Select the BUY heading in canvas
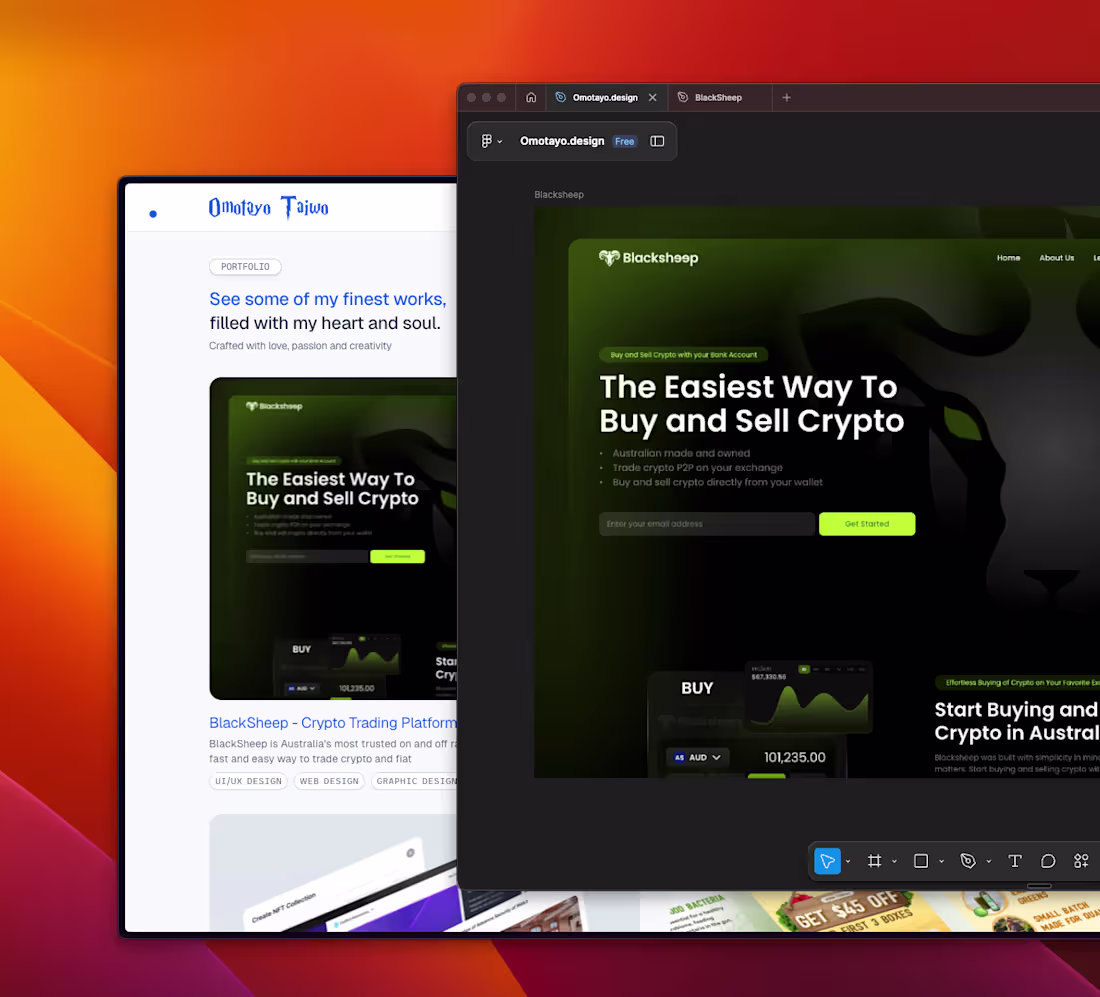This screenshot has height=997, width=1100. [x=697, y=688]
